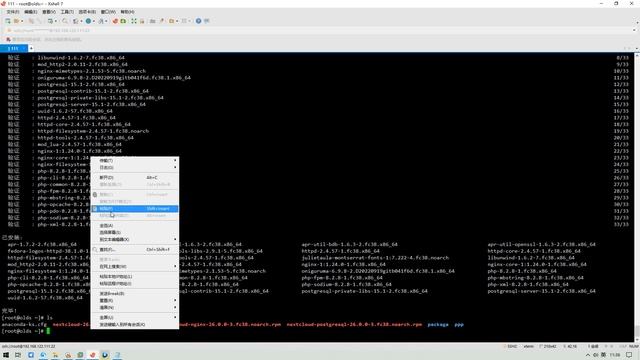Viewport: 640px width, 360px height.
Task: Select the session tab labeled 1 111
Action: tap(13, 48)
